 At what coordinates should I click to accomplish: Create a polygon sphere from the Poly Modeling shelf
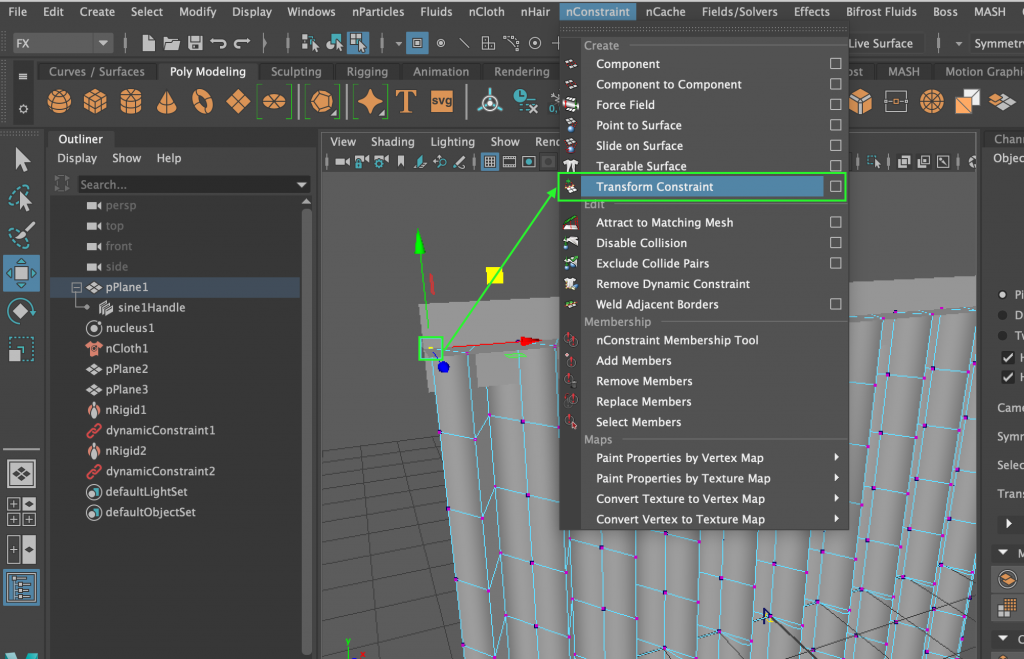pyautogui.click(x=58, y=101)
